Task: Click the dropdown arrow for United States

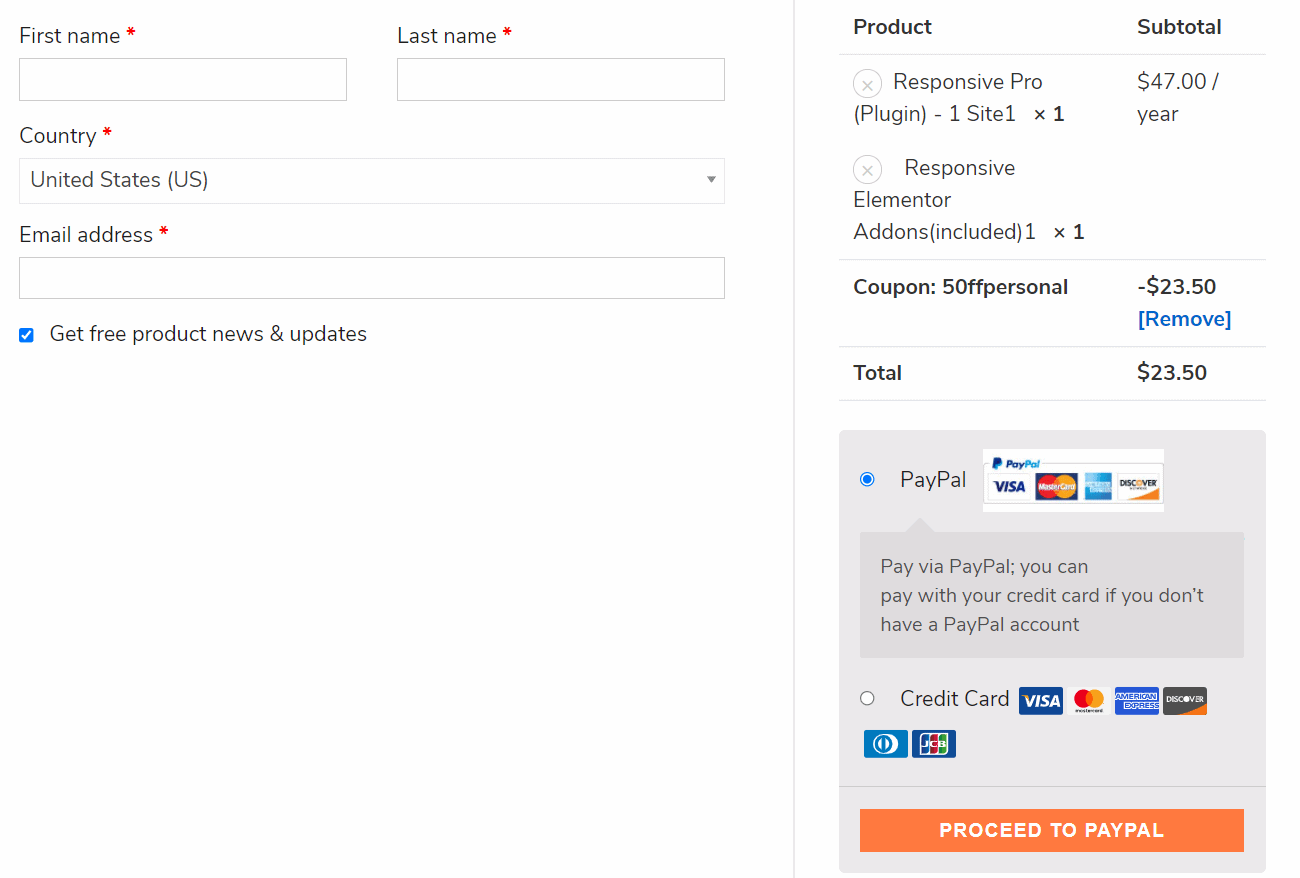Action: [711, 181]
